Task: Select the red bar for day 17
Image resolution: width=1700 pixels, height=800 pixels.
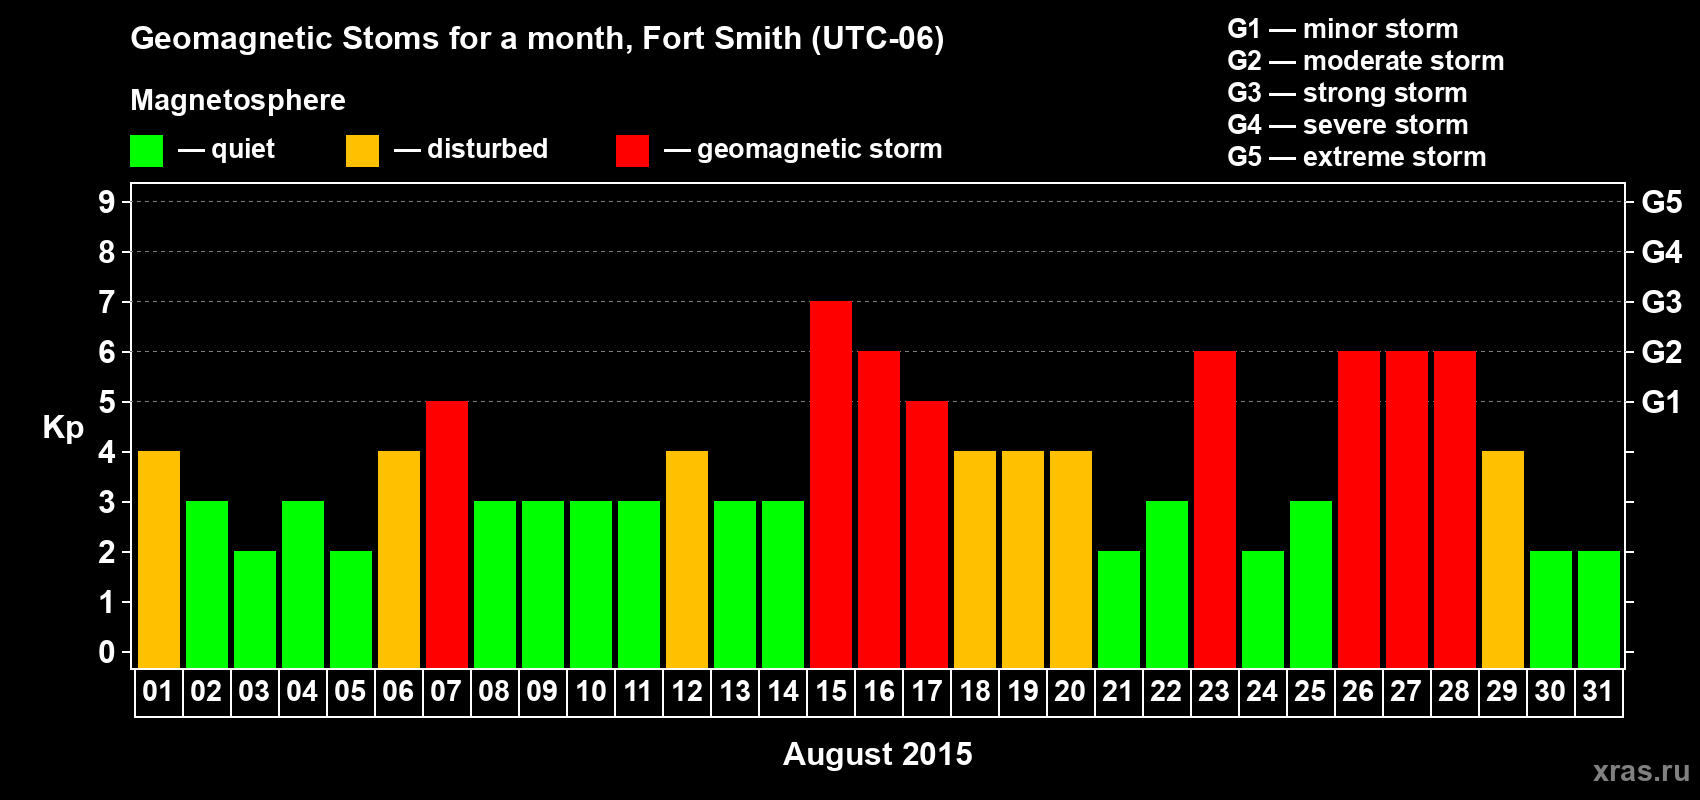Action: coord(927,534)
